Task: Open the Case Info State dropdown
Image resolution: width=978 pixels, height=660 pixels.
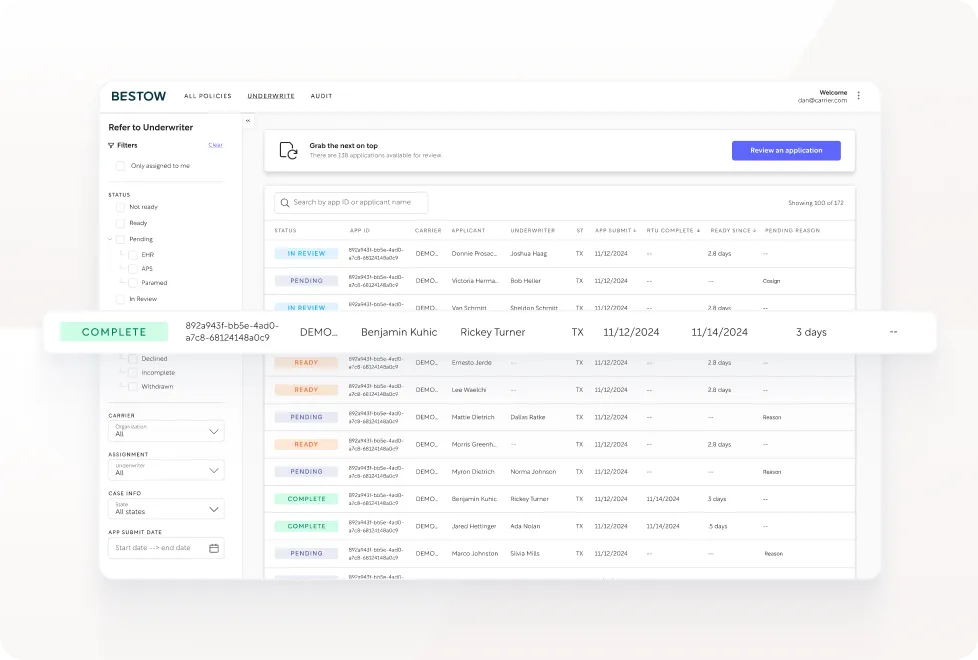Action: click(x=166, y=508)
